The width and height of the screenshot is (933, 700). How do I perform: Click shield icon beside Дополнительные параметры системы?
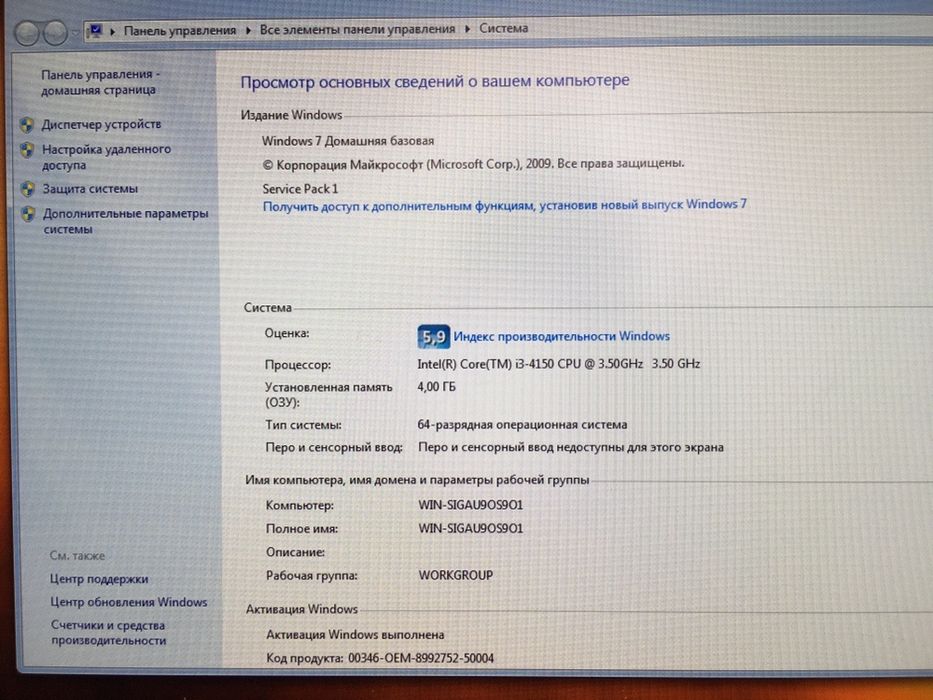point(29,214)
